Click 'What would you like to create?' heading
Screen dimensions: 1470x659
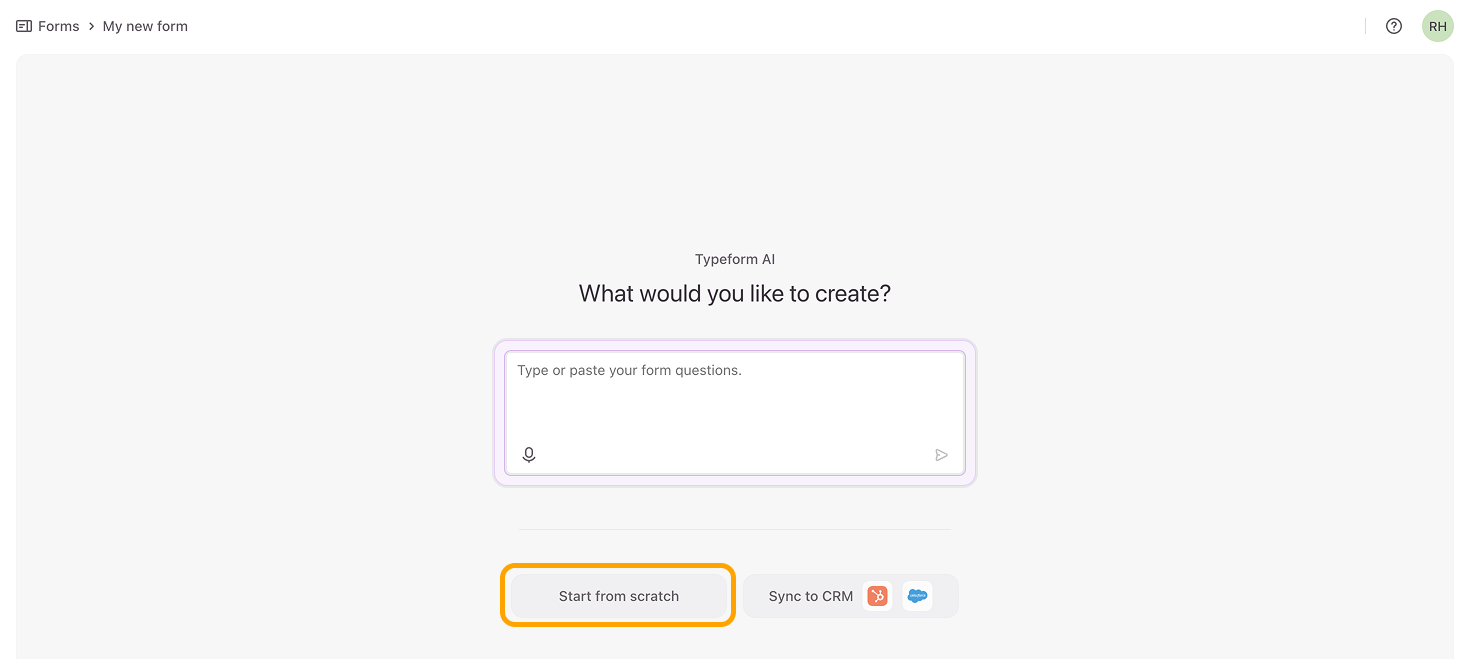[735, 294]
